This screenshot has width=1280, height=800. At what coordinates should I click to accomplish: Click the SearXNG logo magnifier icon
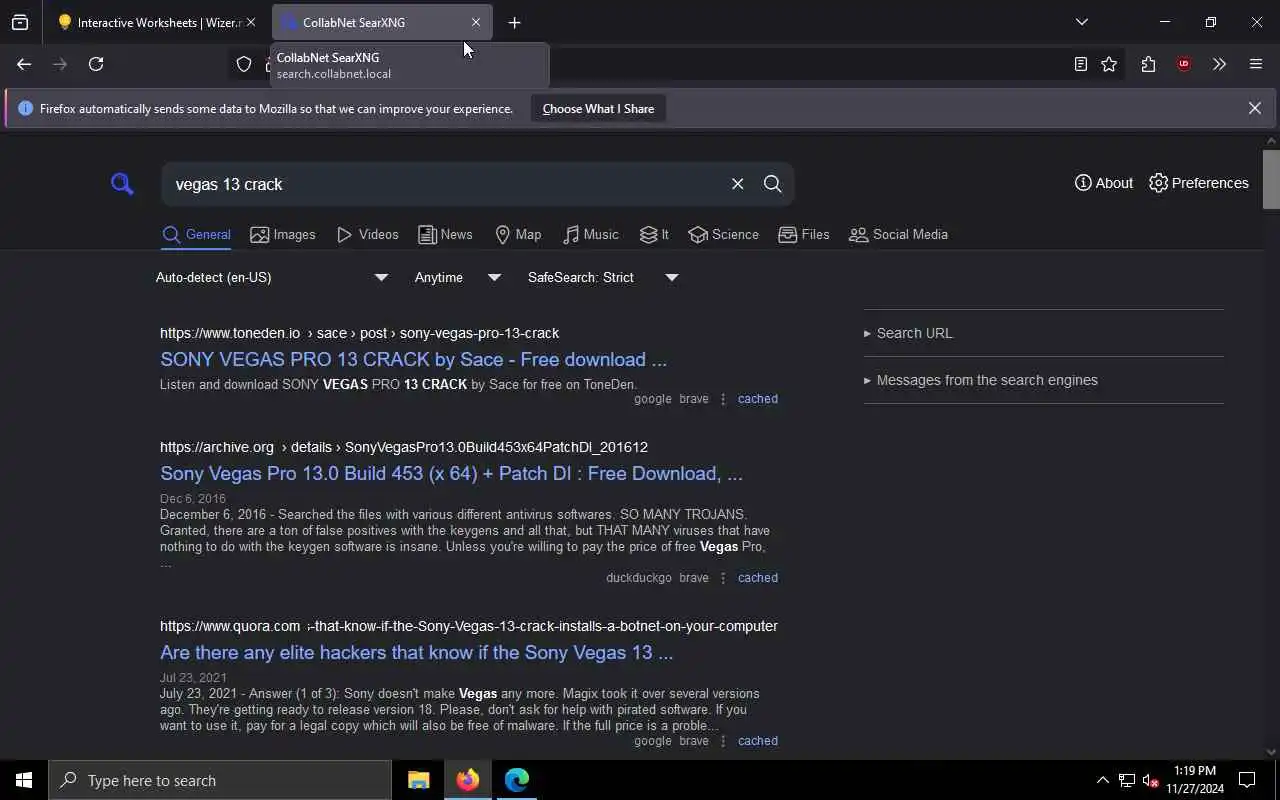tap(122, 183)
